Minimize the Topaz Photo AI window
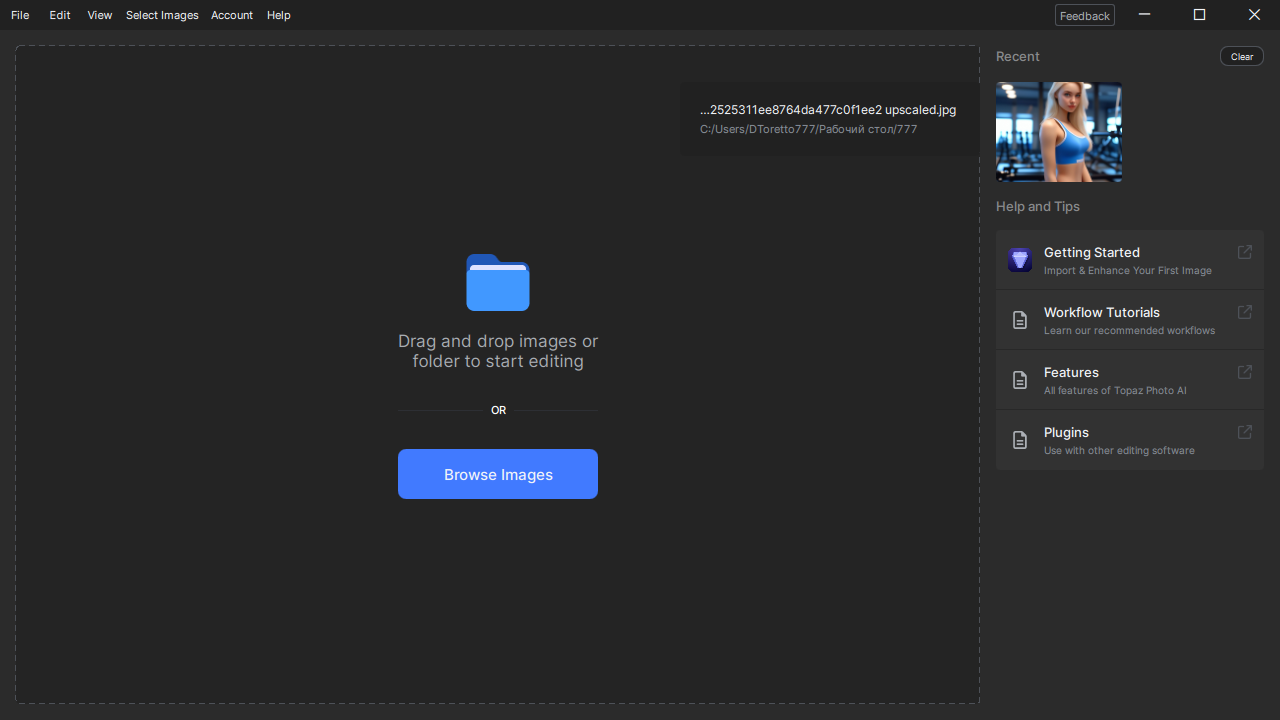1280x720 pixels. click(x=1145, y=14)
